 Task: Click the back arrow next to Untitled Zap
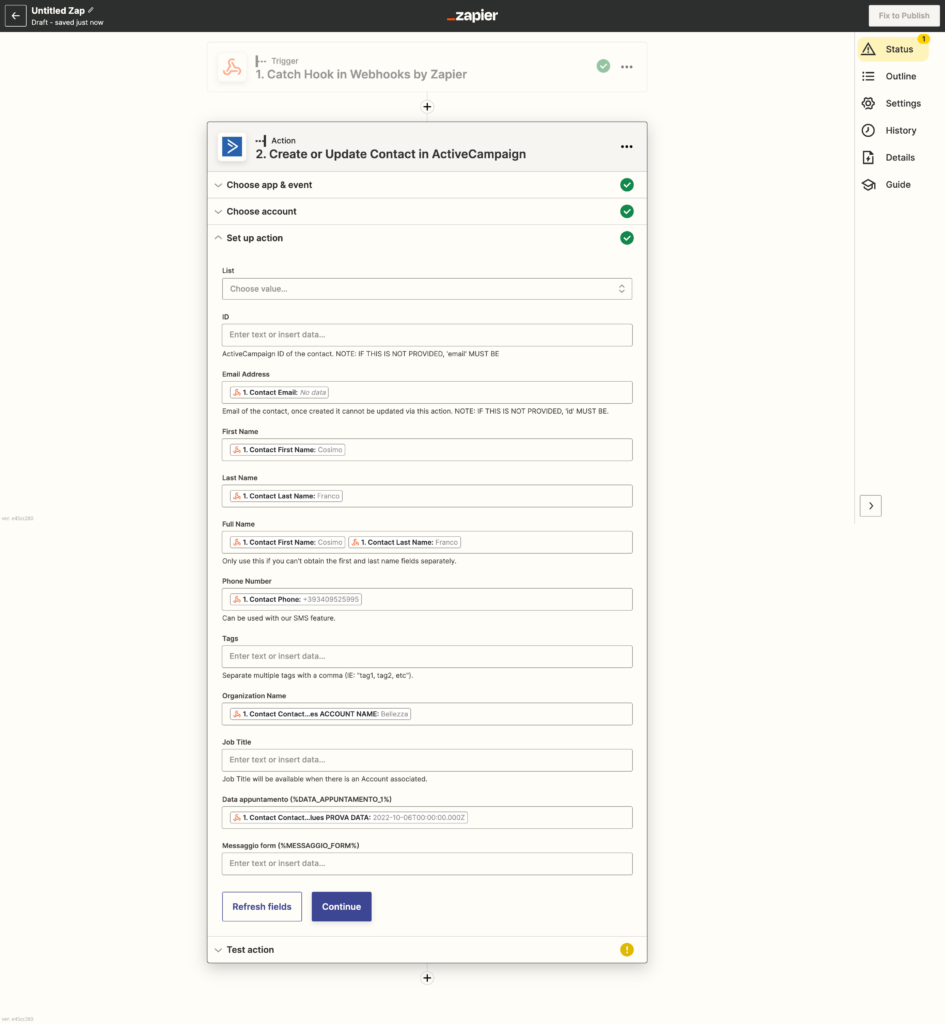(x=16, y=16)
